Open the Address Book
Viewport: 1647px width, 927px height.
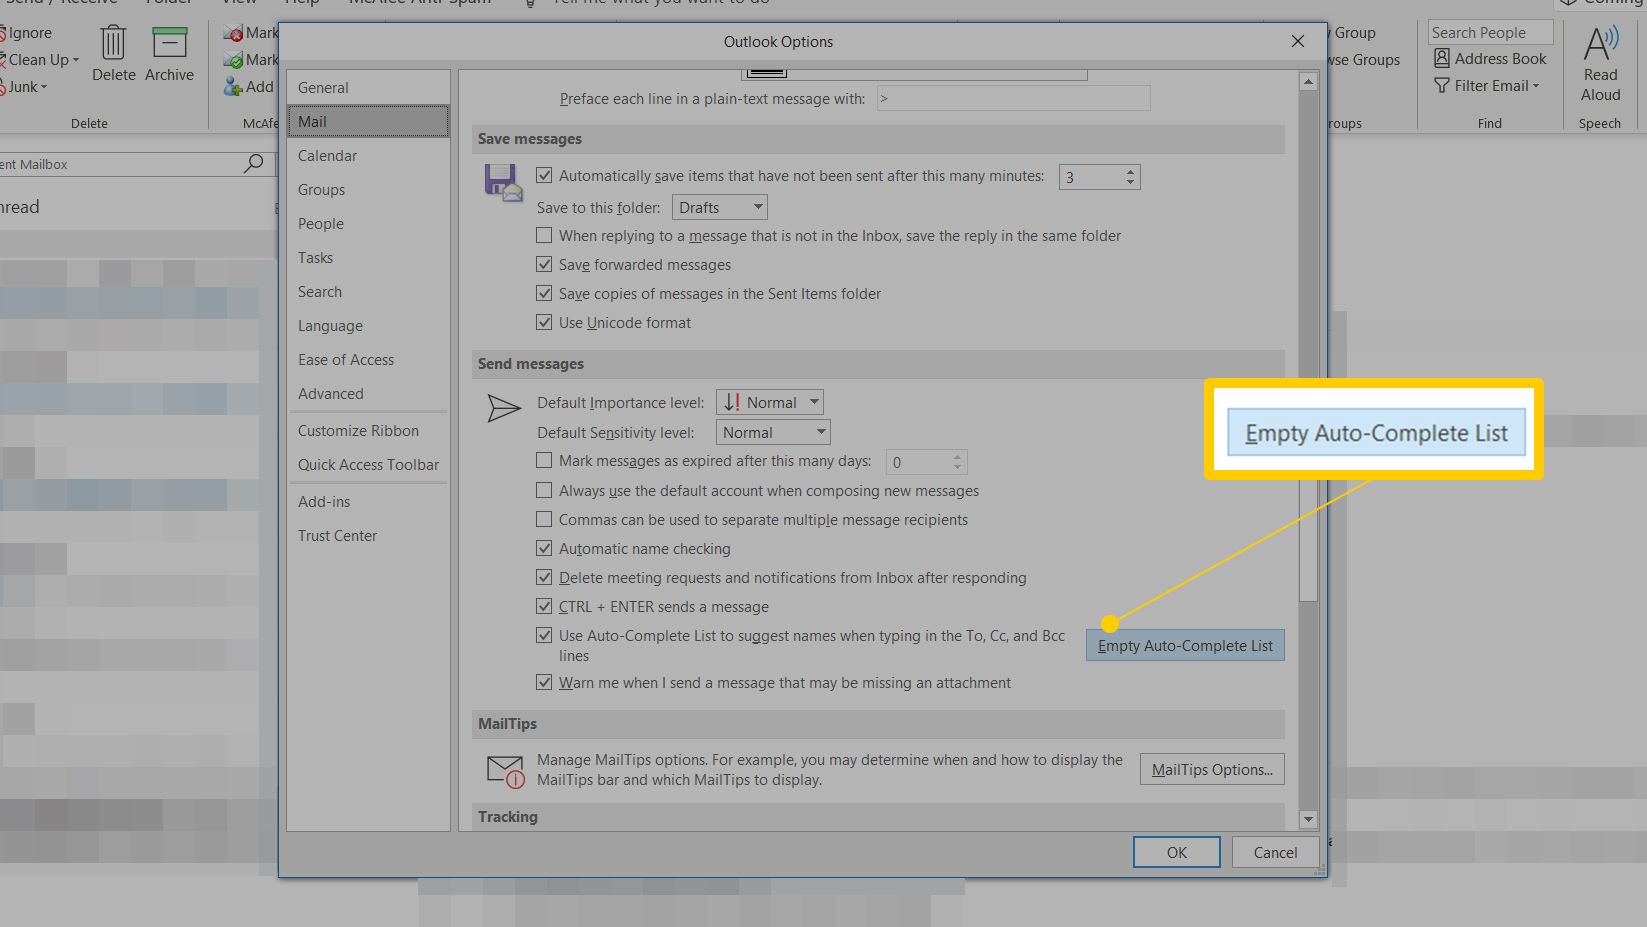pyautogui.click(x=1490, y=59)
